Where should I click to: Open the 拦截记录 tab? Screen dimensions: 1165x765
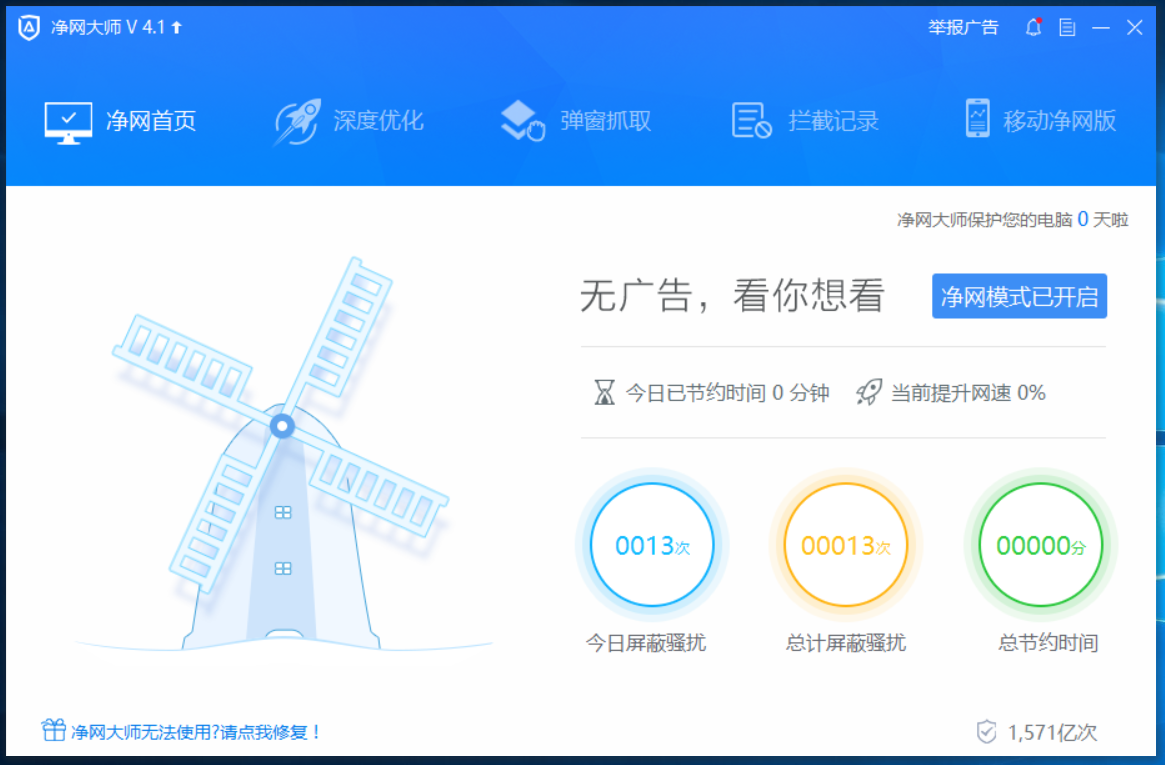coord(805,121)
